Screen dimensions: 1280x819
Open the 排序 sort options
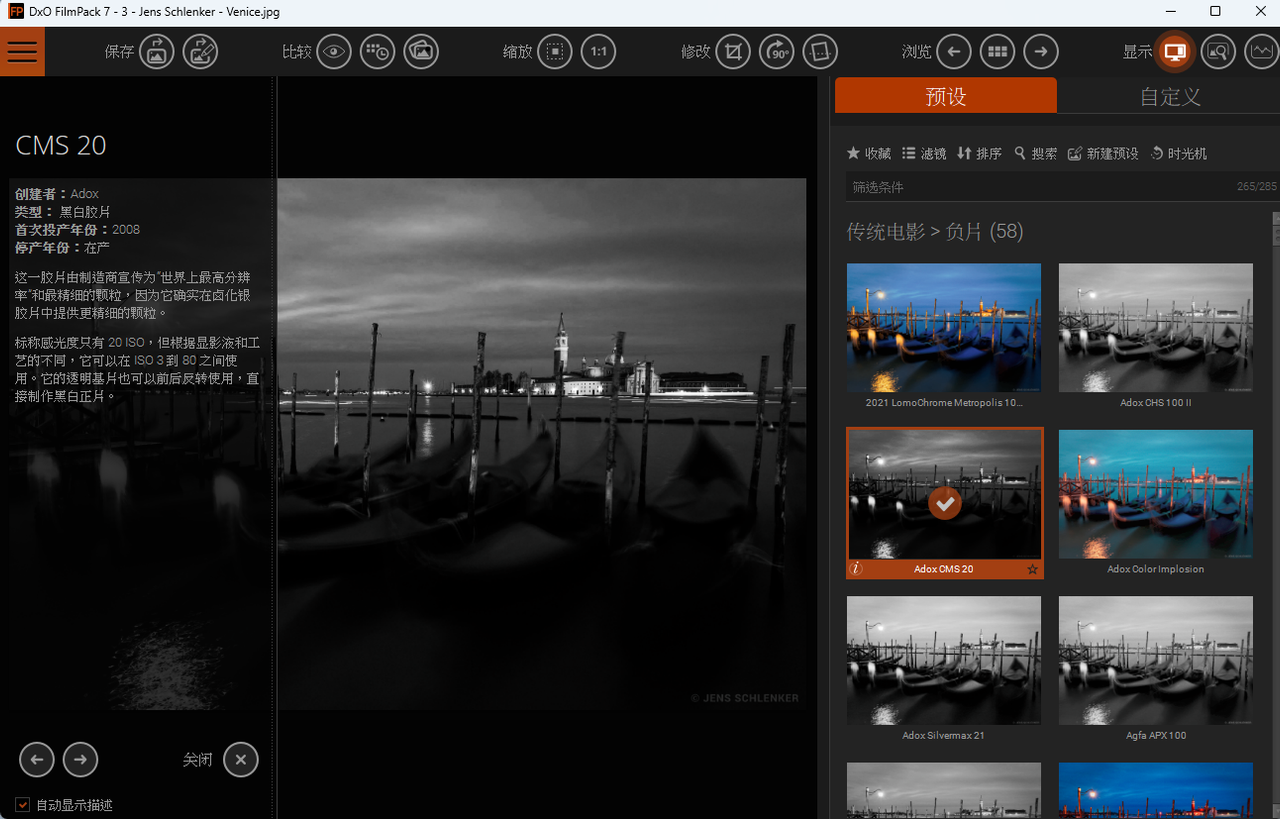click(979, 153)
